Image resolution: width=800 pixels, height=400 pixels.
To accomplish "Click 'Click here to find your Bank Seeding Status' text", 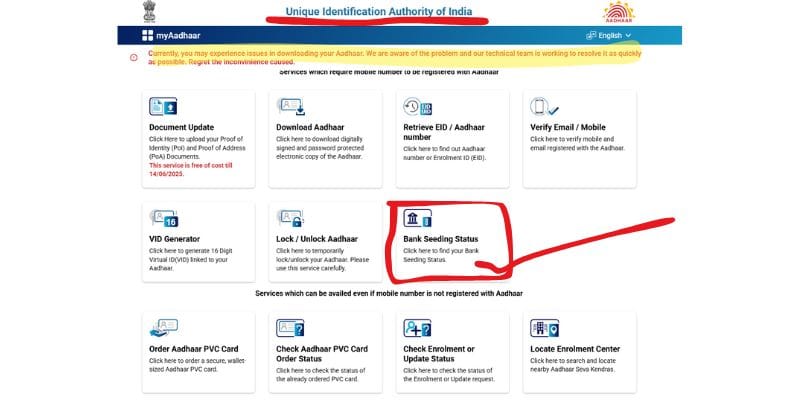I will 441,256.
